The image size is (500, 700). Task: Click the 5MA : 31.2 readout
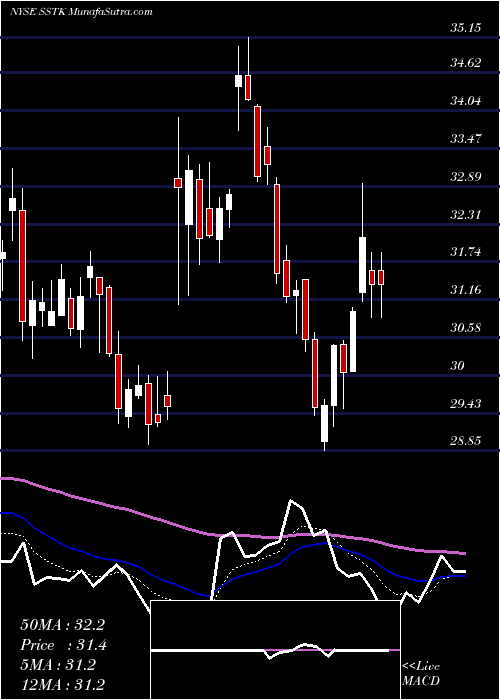[x=58, y=664]
